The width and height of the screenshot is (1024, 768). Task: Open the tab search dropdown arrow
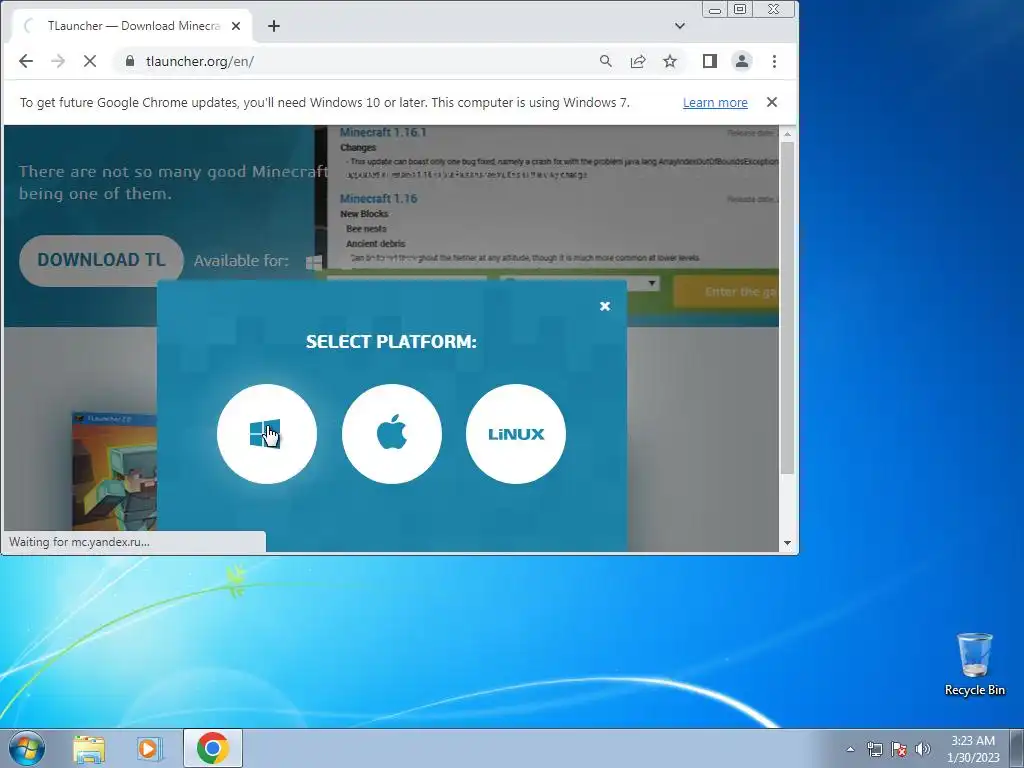coord(680,26)
